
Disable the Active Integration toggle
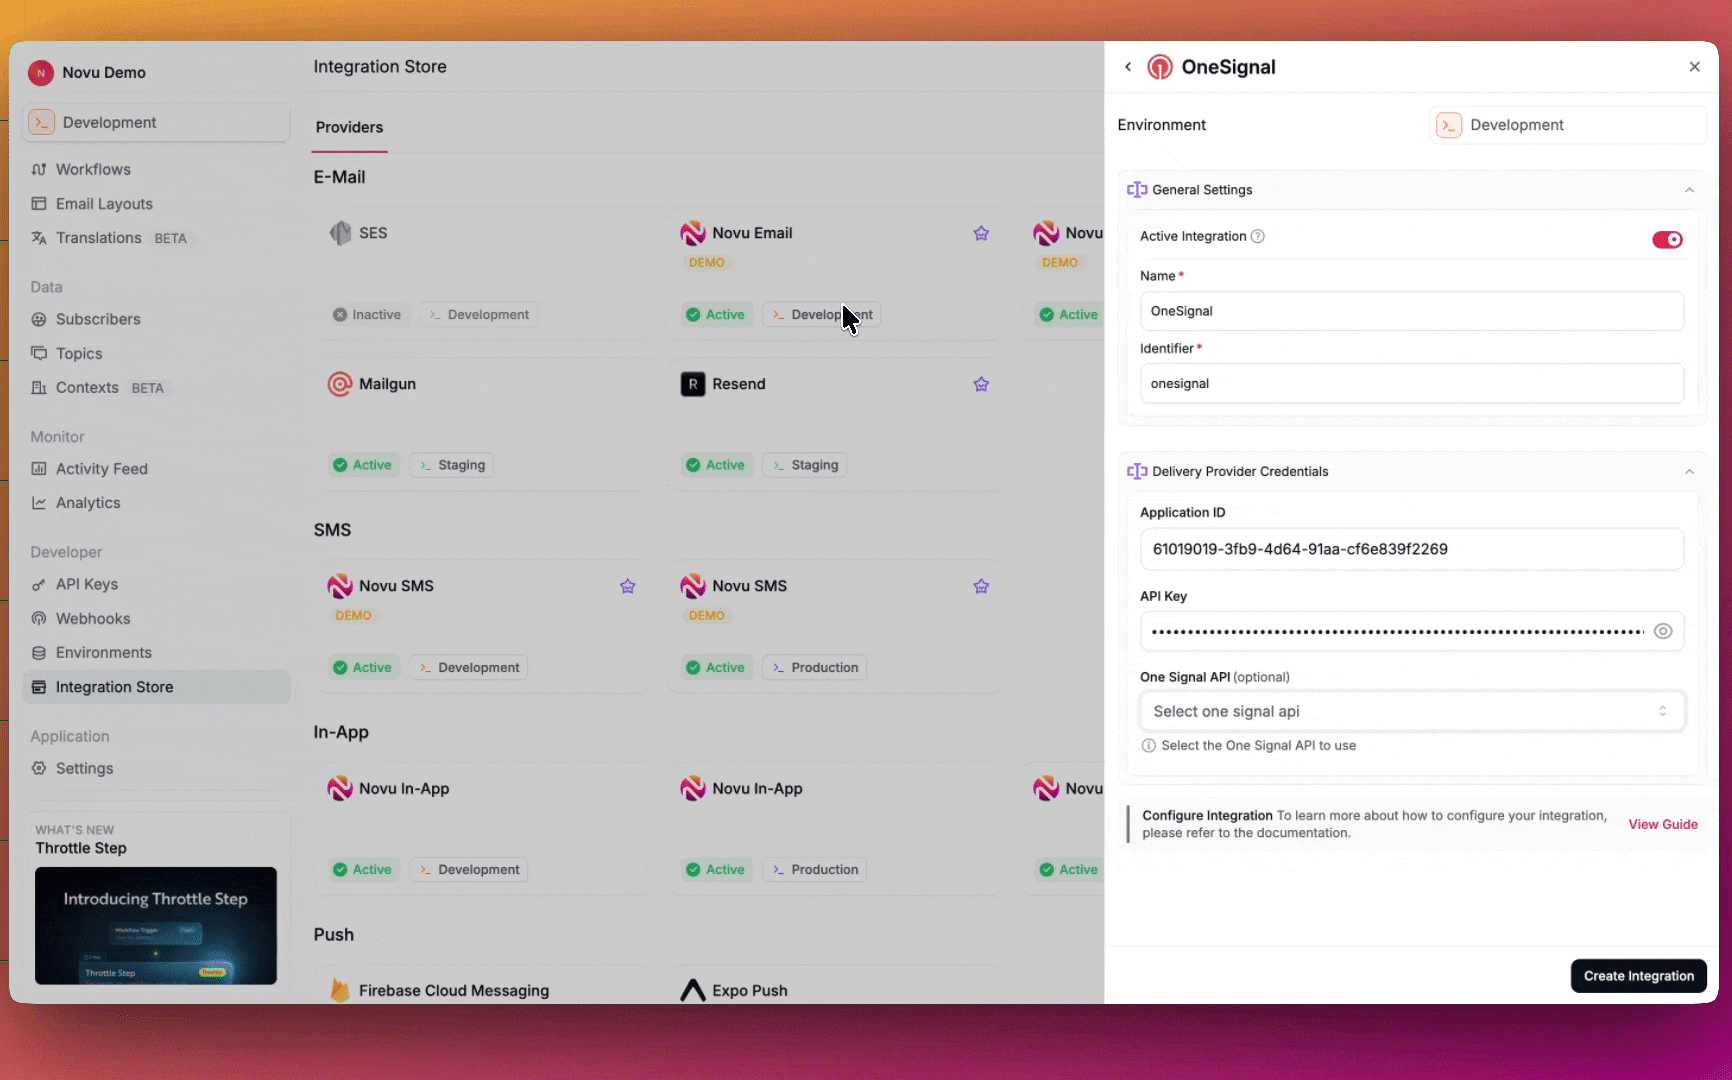pos(1666,239)
